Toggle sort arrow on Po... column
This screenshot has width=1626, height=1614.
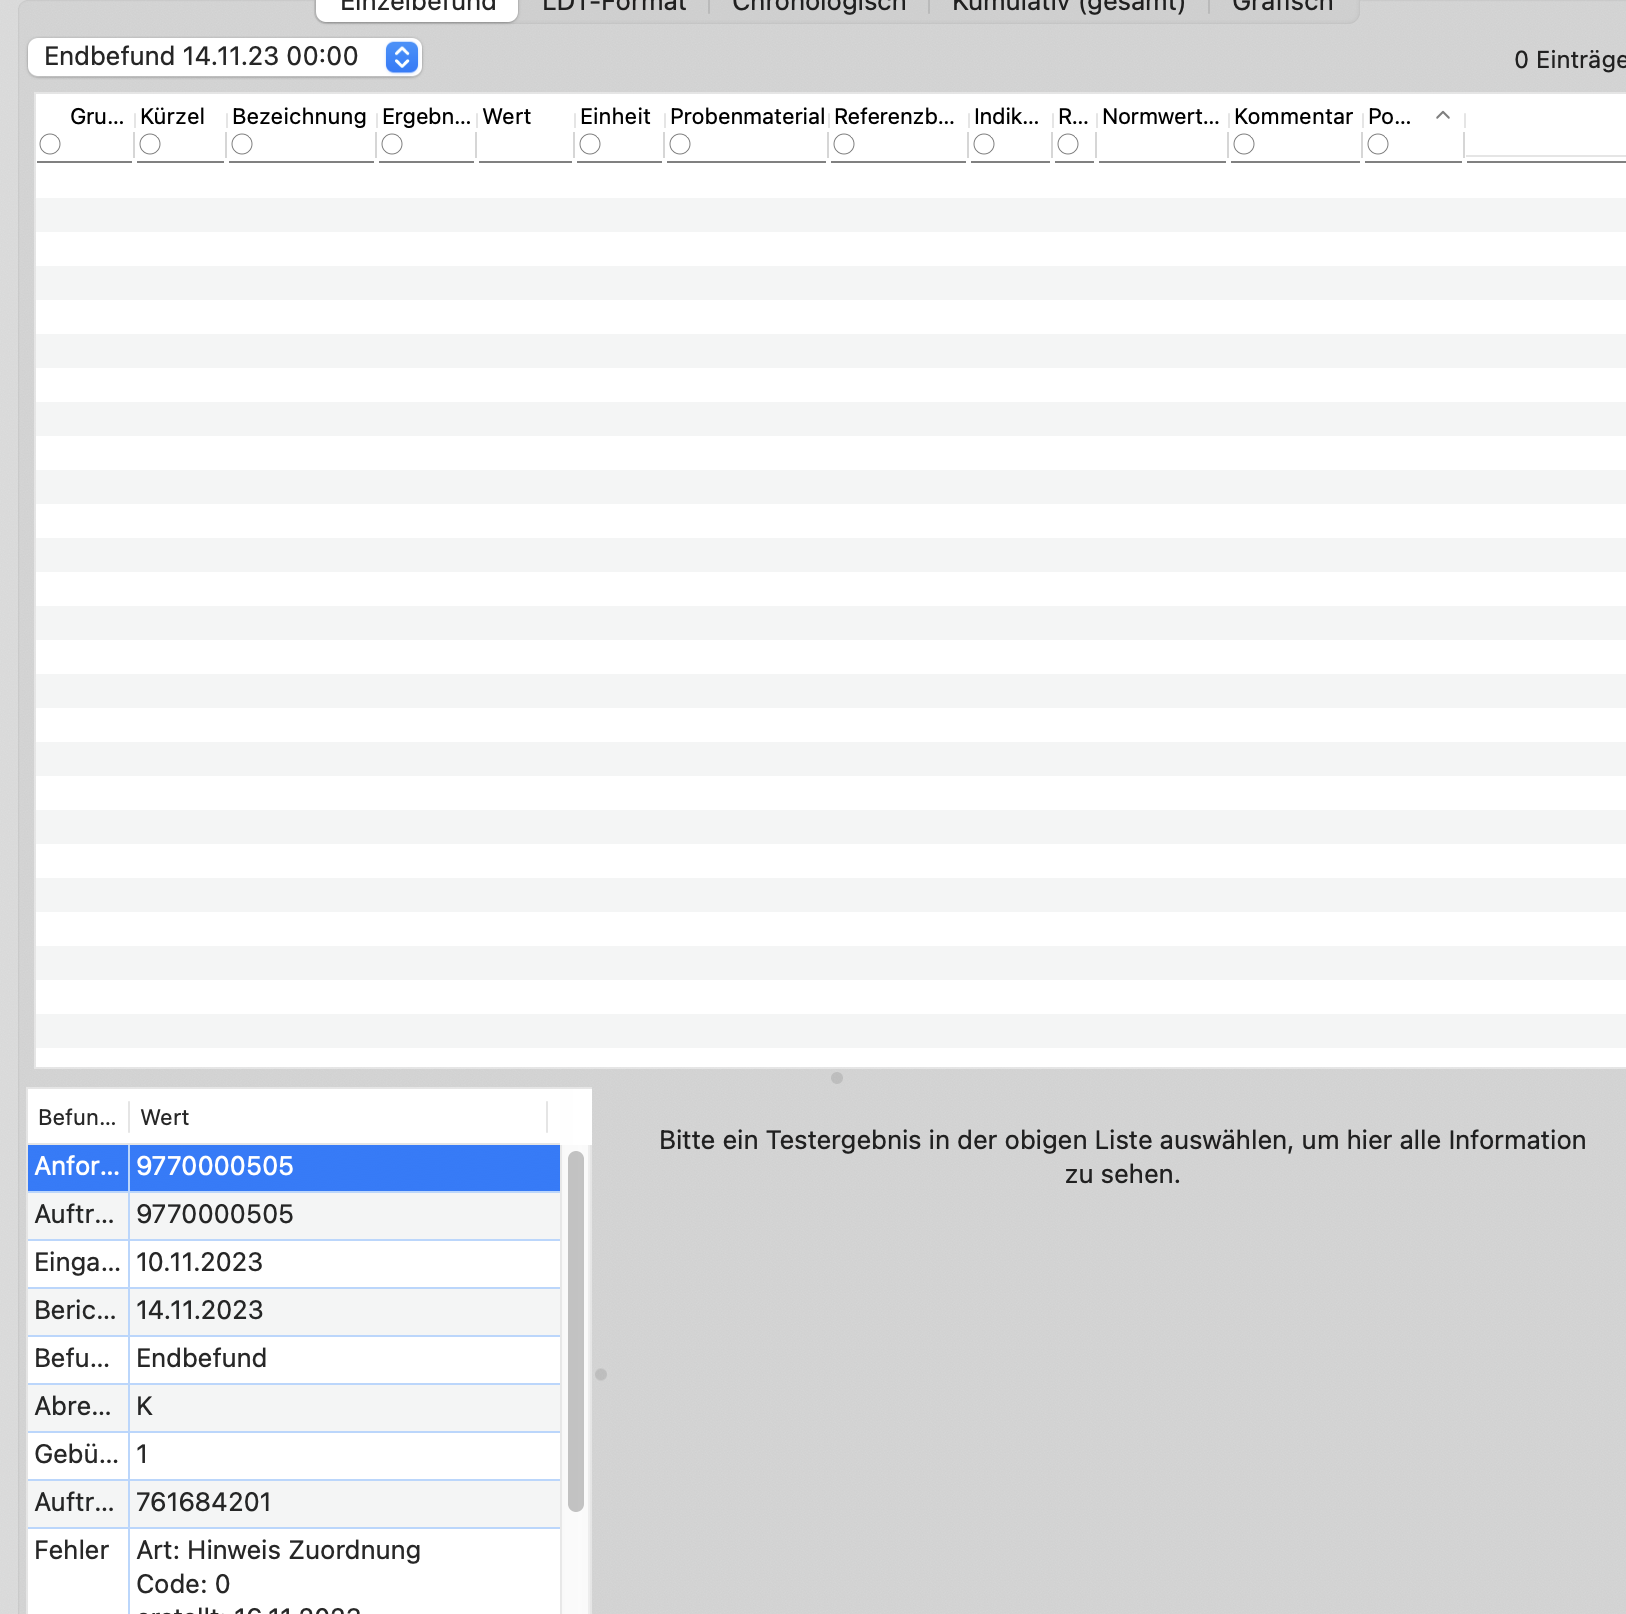[1442, 116]
